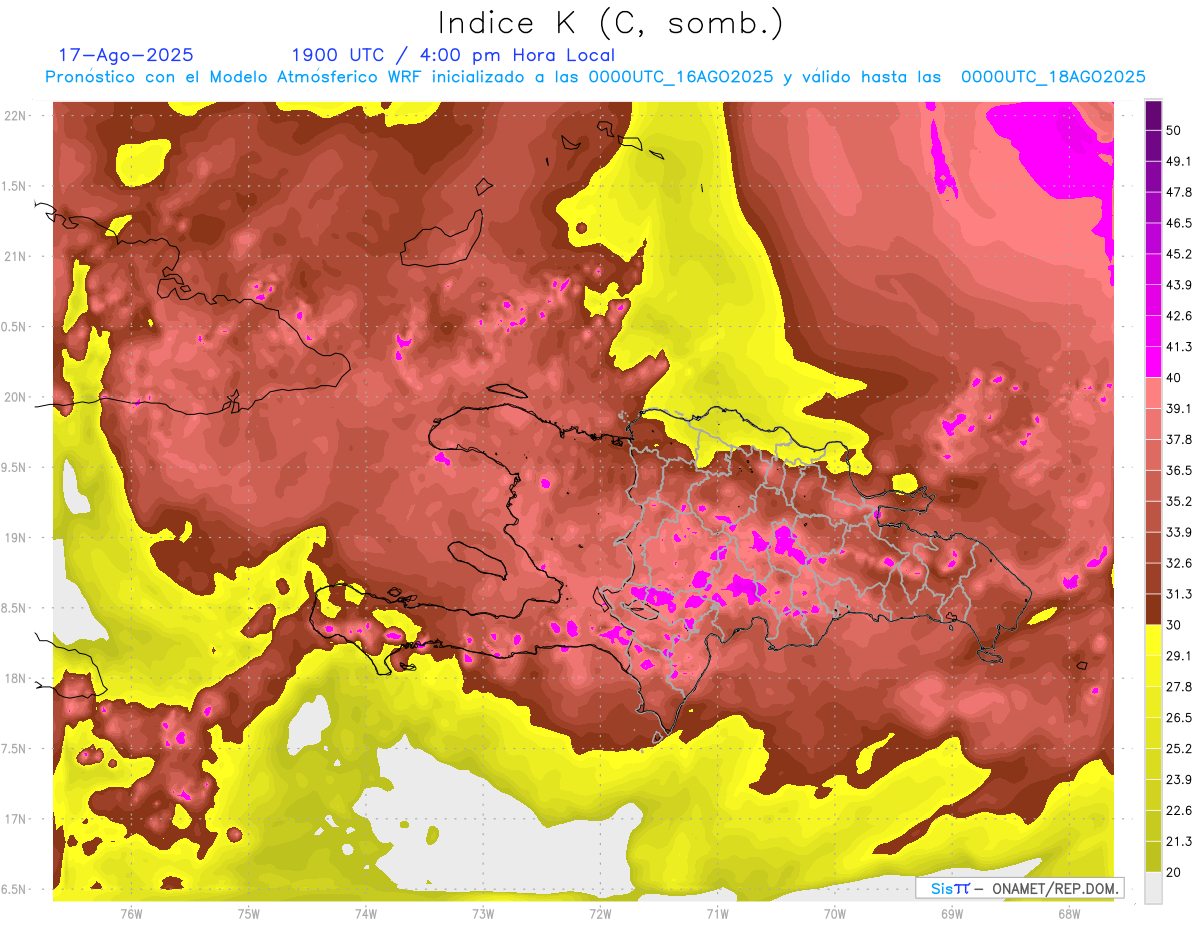Click the '76W' longitude label

click(x=131, y=913)
